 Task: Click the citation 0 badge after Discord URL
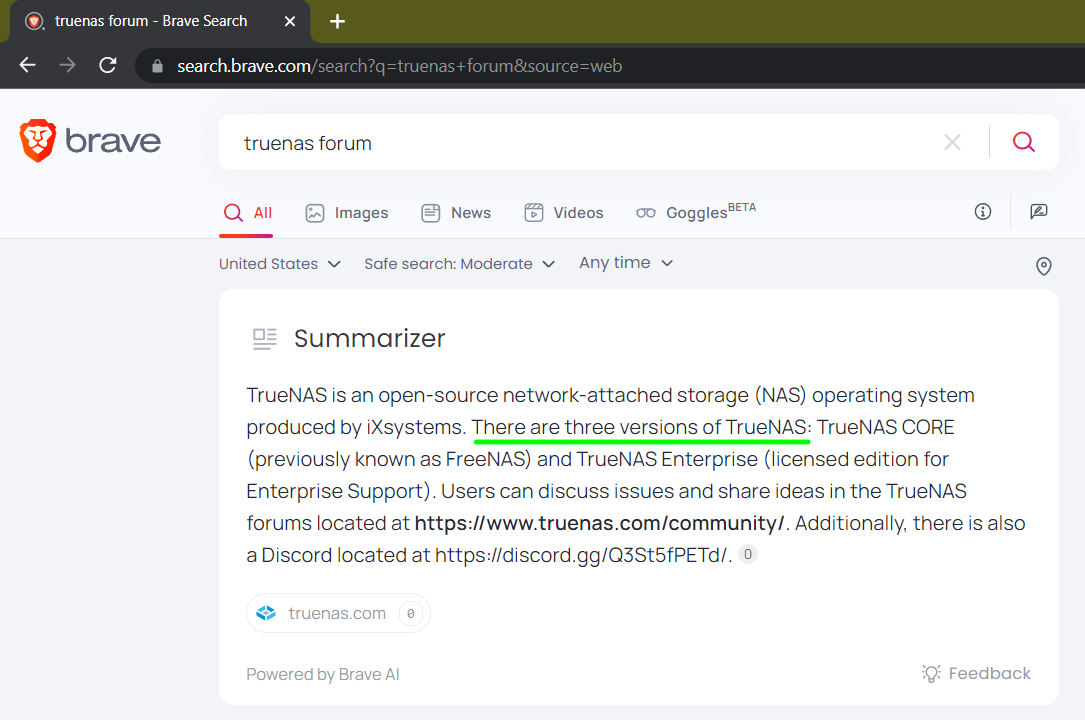pos(747,554)
